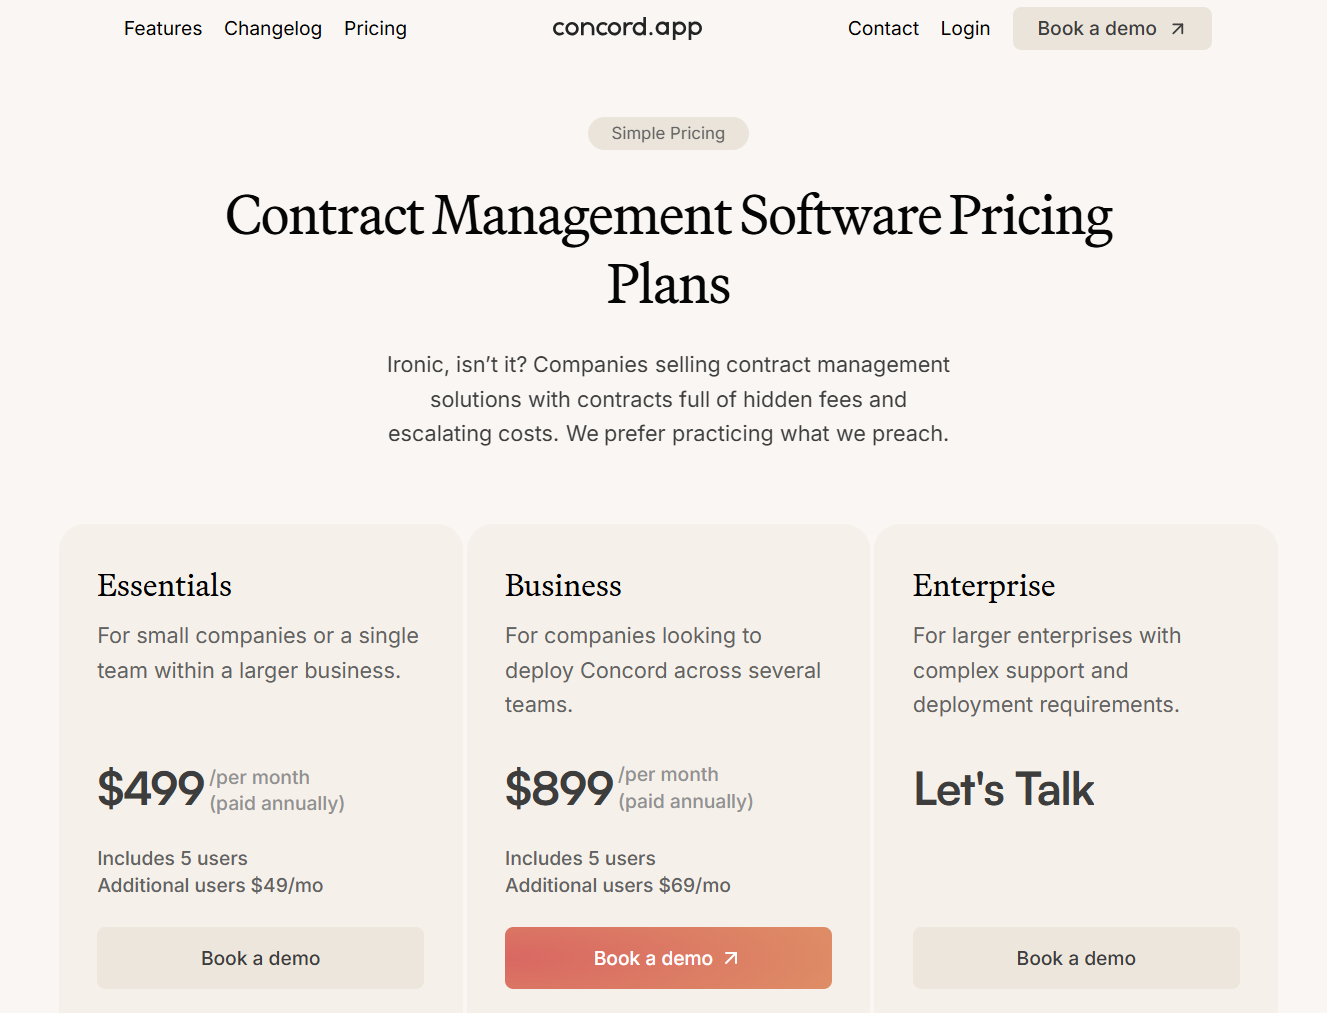Click the Let's Talk text
This screenshot has height=1013, width=1327.
[1003, 789]
